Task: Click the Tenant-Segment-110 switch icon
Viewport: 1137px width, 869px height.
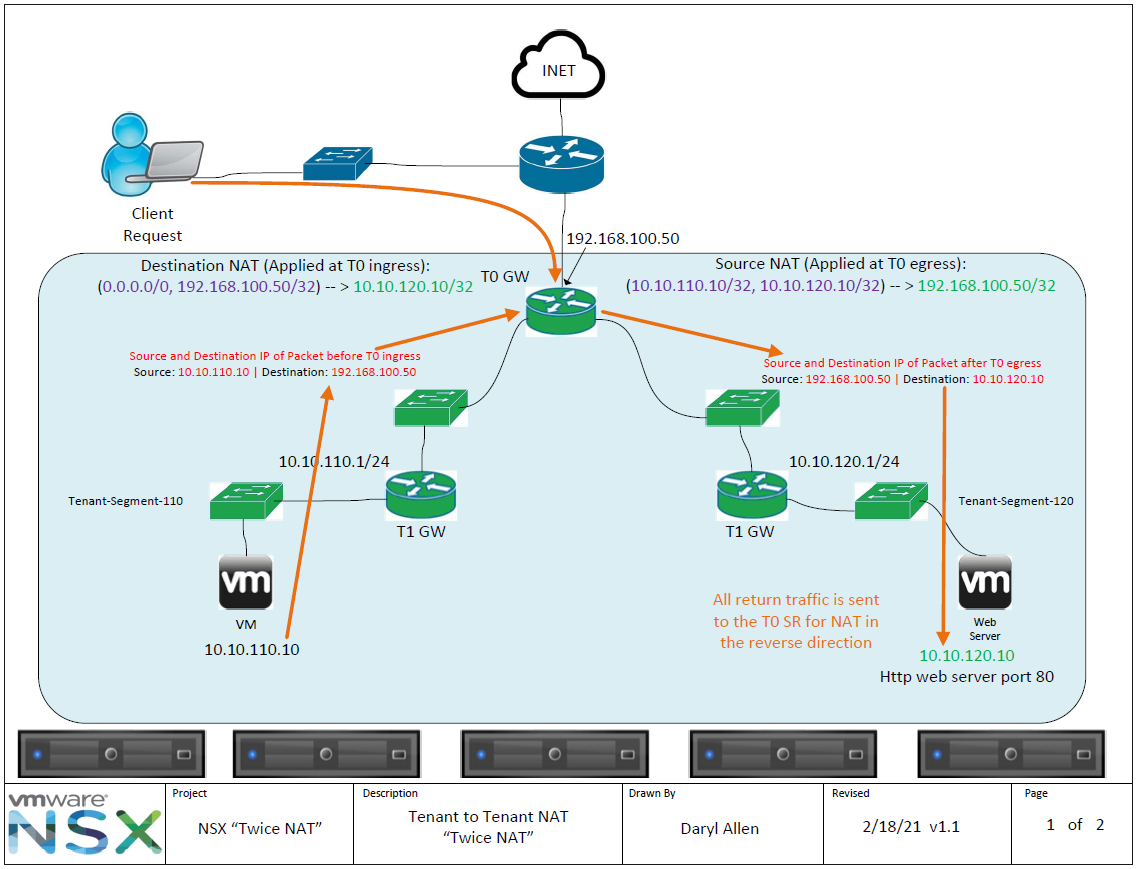Action: [x=245, y=499]
